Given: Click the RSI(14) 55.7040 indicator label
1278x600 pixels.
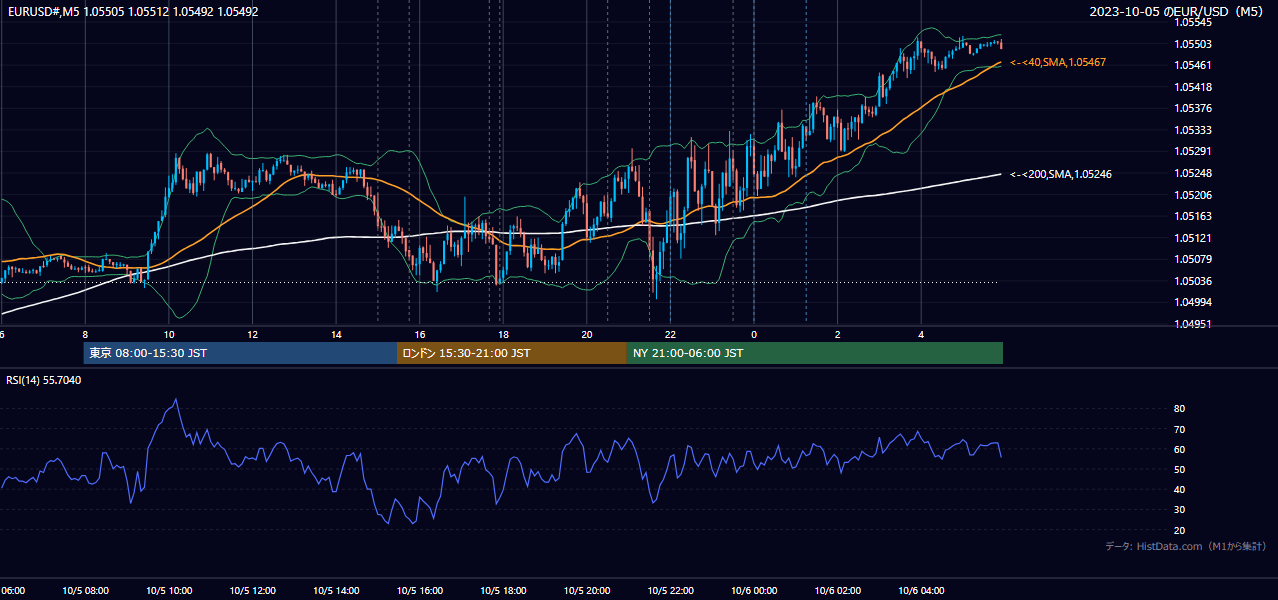Looking at the screenshot, I should point(44,380).
